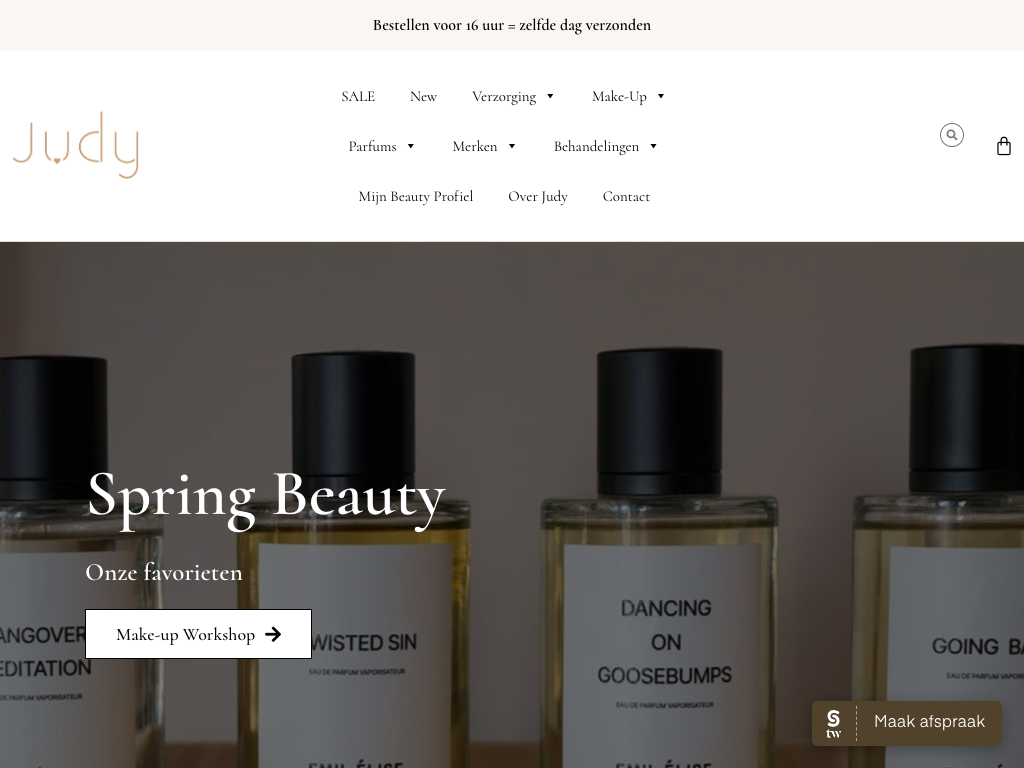
Task: Click the Make-up Workshop button
Action: click(199, 634)
